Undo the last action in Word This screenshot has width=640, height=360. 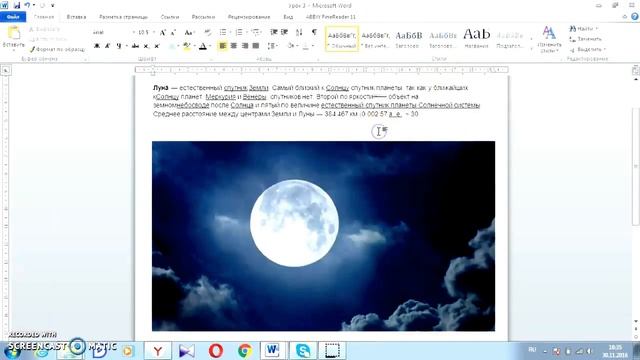(27, 5)
